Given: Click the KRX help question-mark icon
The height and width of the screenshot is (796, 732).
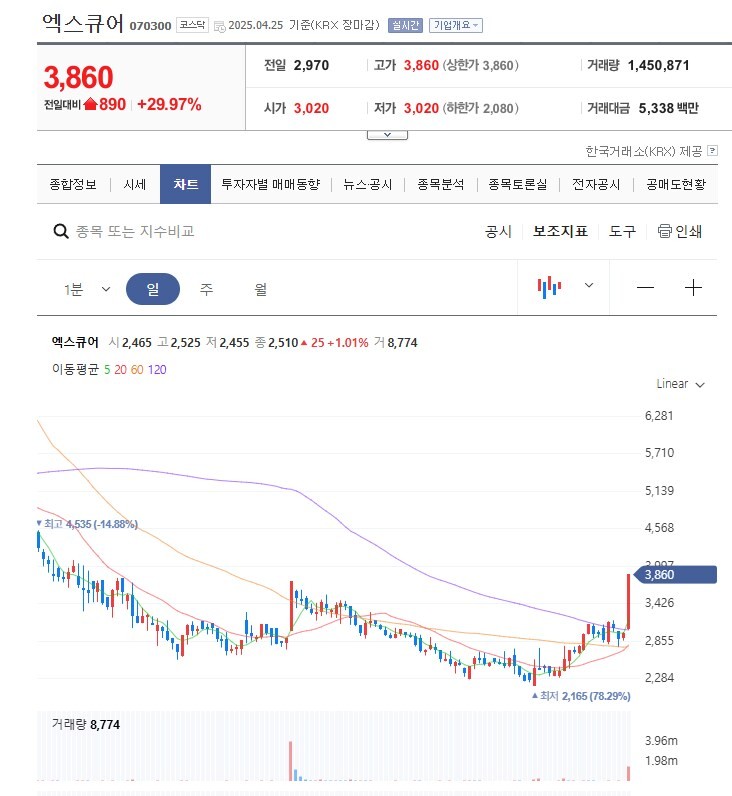Looking at the screenshot, I should tap(712, 150).
